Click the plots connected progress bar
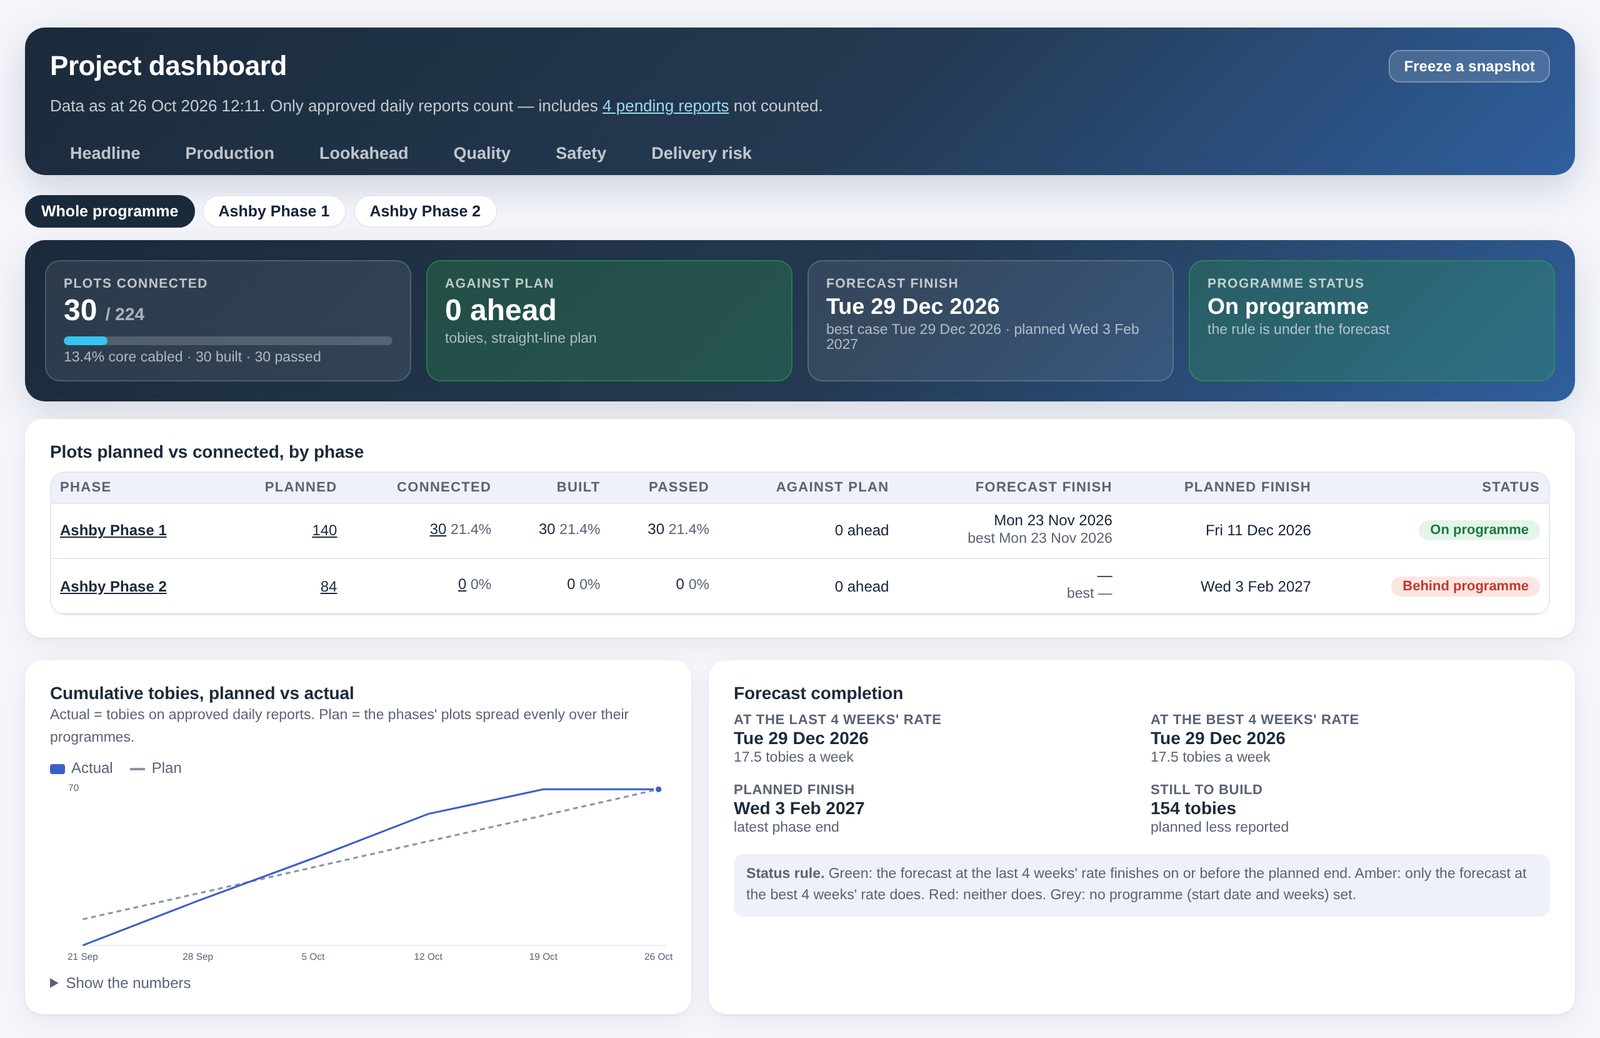 (228, 341)
